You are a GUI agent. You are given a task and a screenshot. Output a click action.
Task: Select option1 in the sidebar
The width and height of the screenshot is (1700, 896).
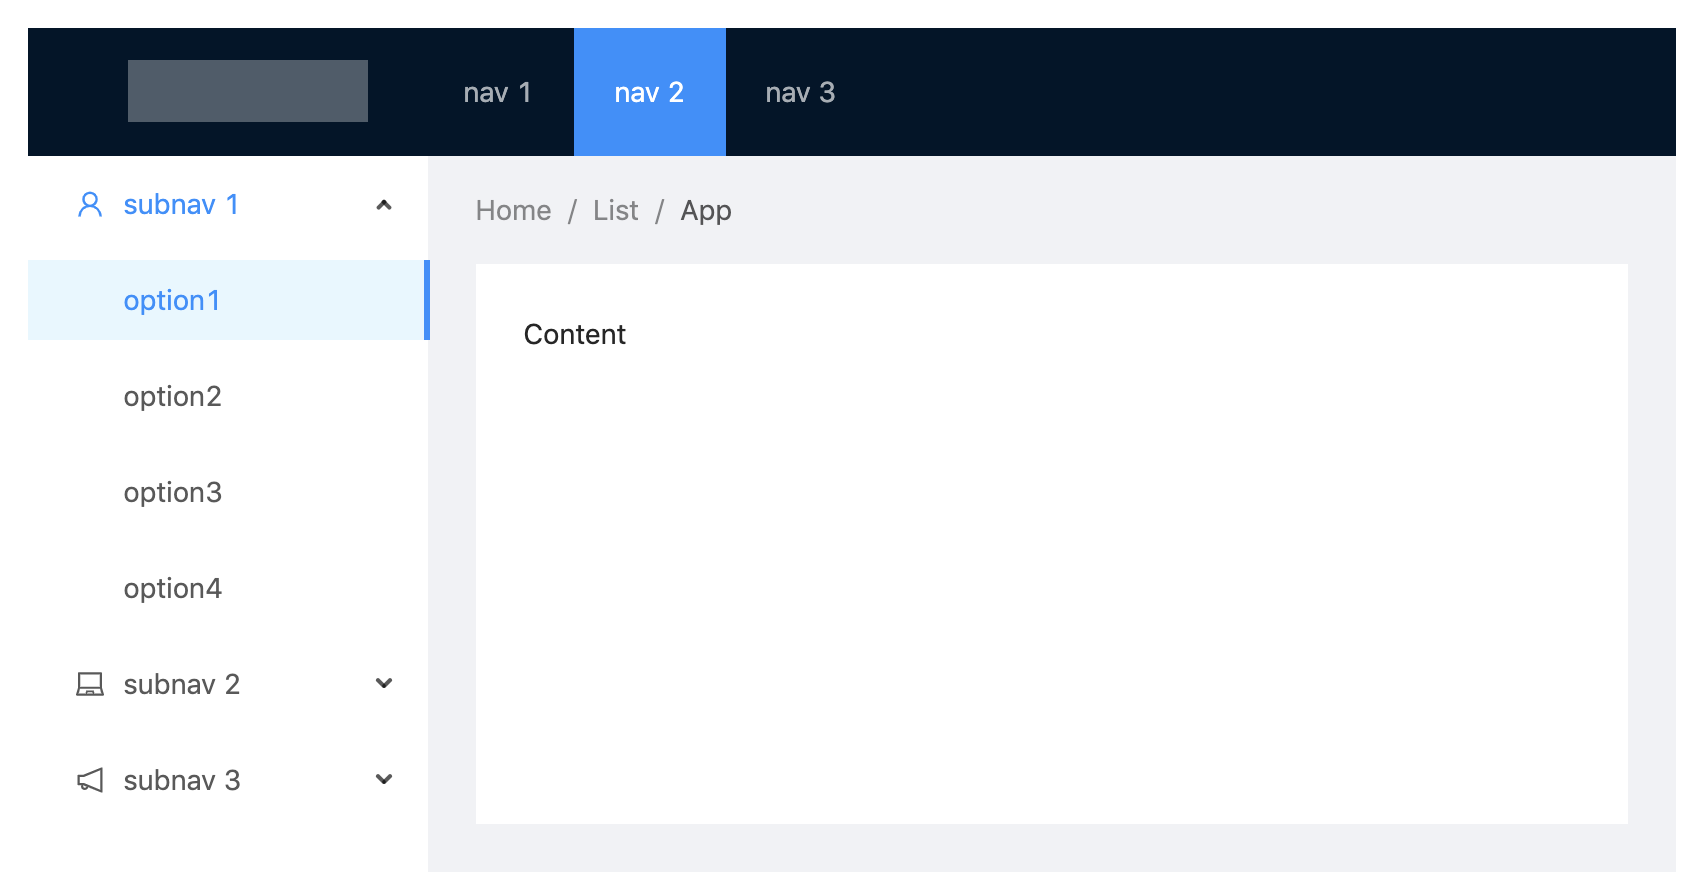pyautogui.click(x=172, y=301)
